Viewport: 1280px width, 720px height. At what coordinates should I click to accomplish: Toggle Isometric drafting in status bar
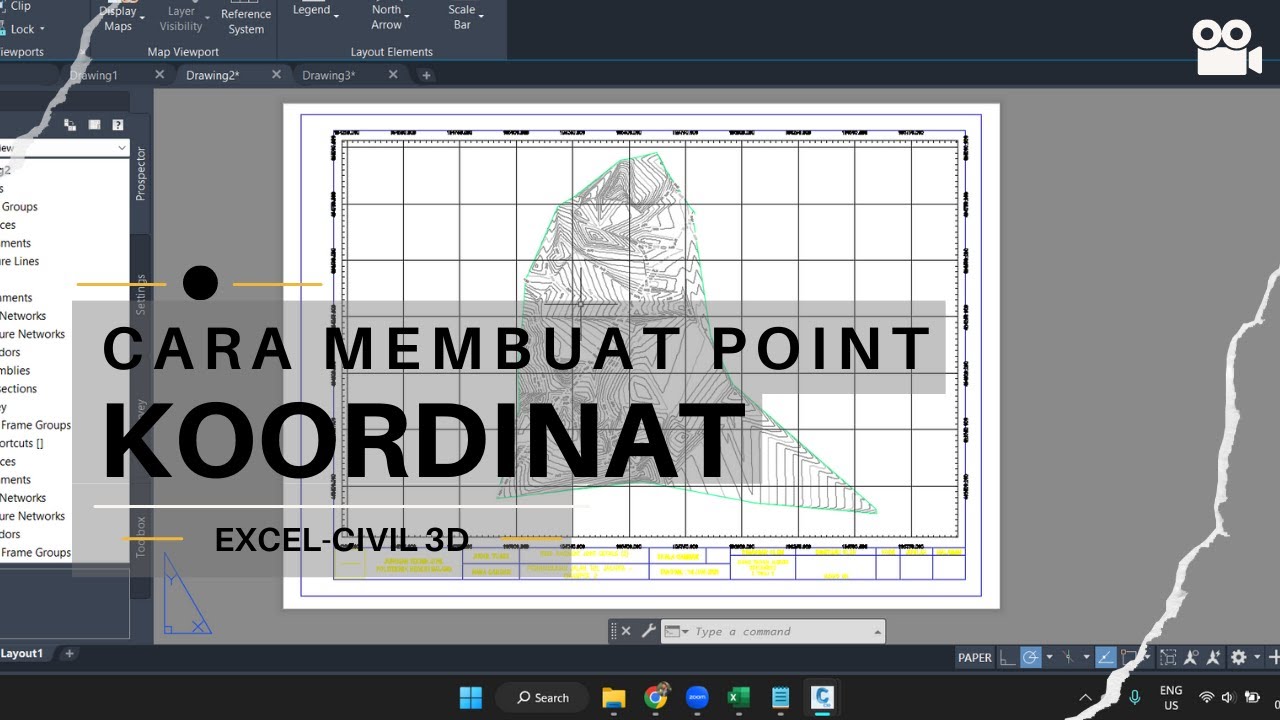(1068, 657)
